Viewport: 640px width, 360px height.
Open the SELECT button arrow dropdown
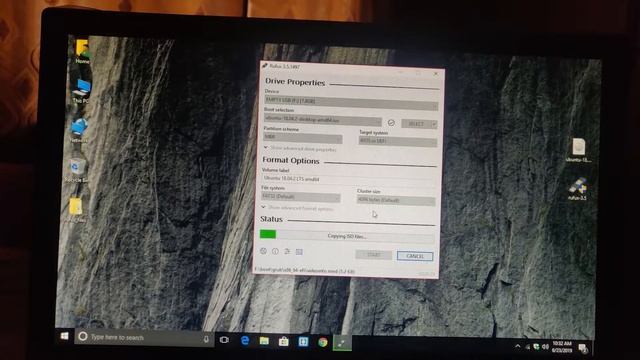coord(434,124)
